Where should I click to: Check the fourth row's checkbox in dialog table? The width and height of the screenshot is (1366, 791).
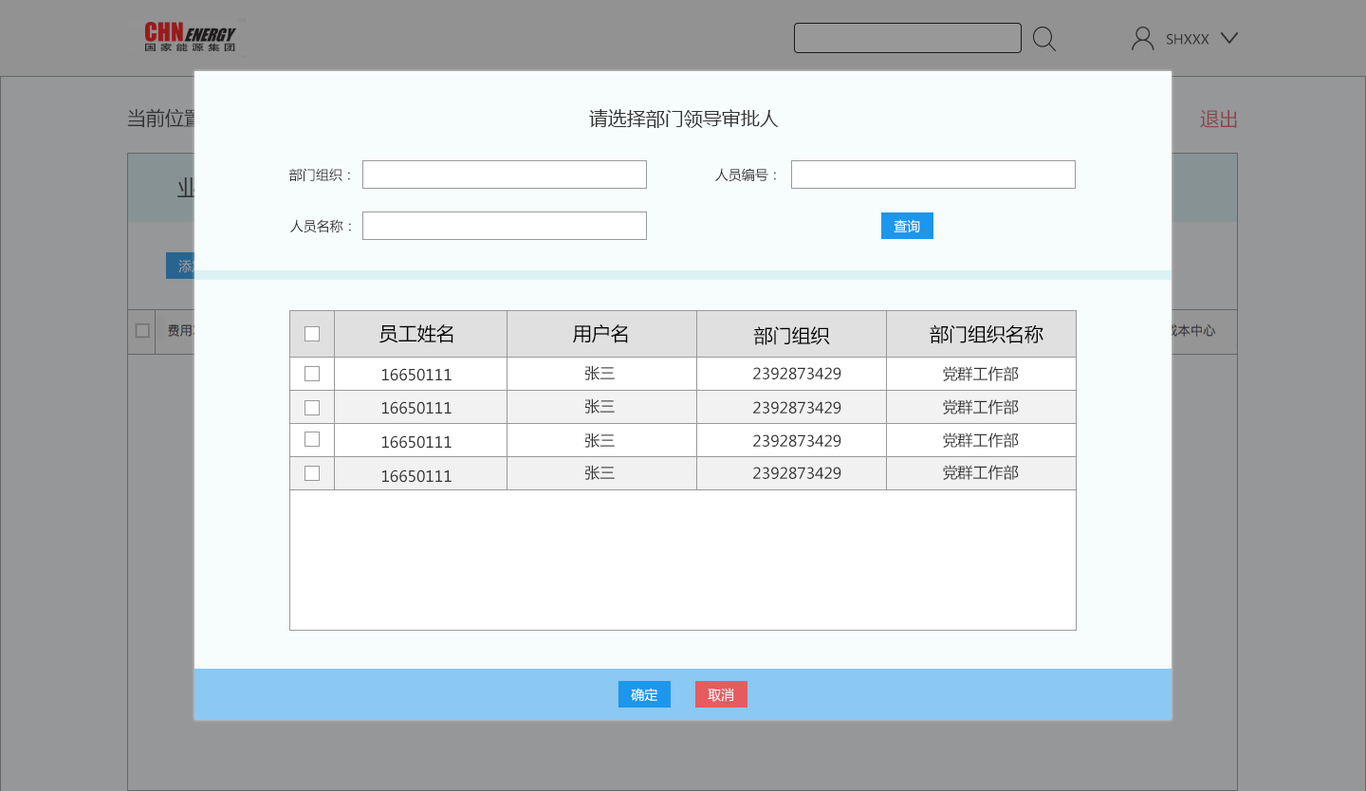[312, 473]
